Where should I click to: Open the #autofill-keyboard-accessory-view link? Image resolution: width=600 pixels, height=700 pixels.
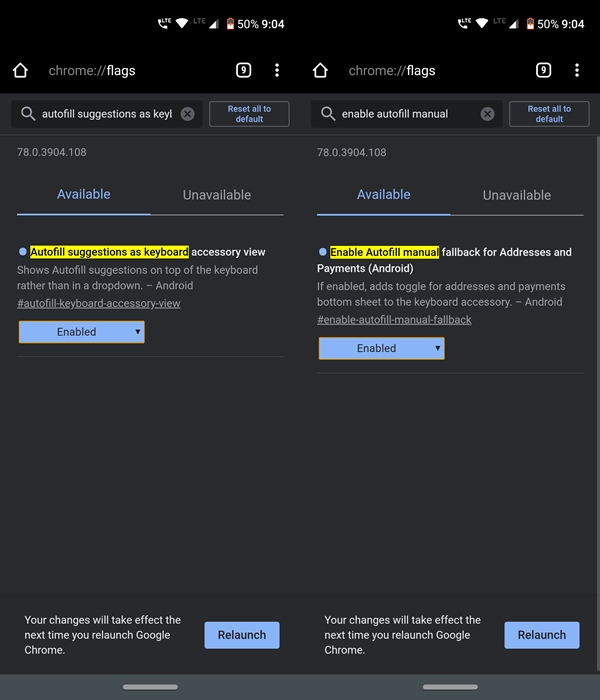[99, 304]
